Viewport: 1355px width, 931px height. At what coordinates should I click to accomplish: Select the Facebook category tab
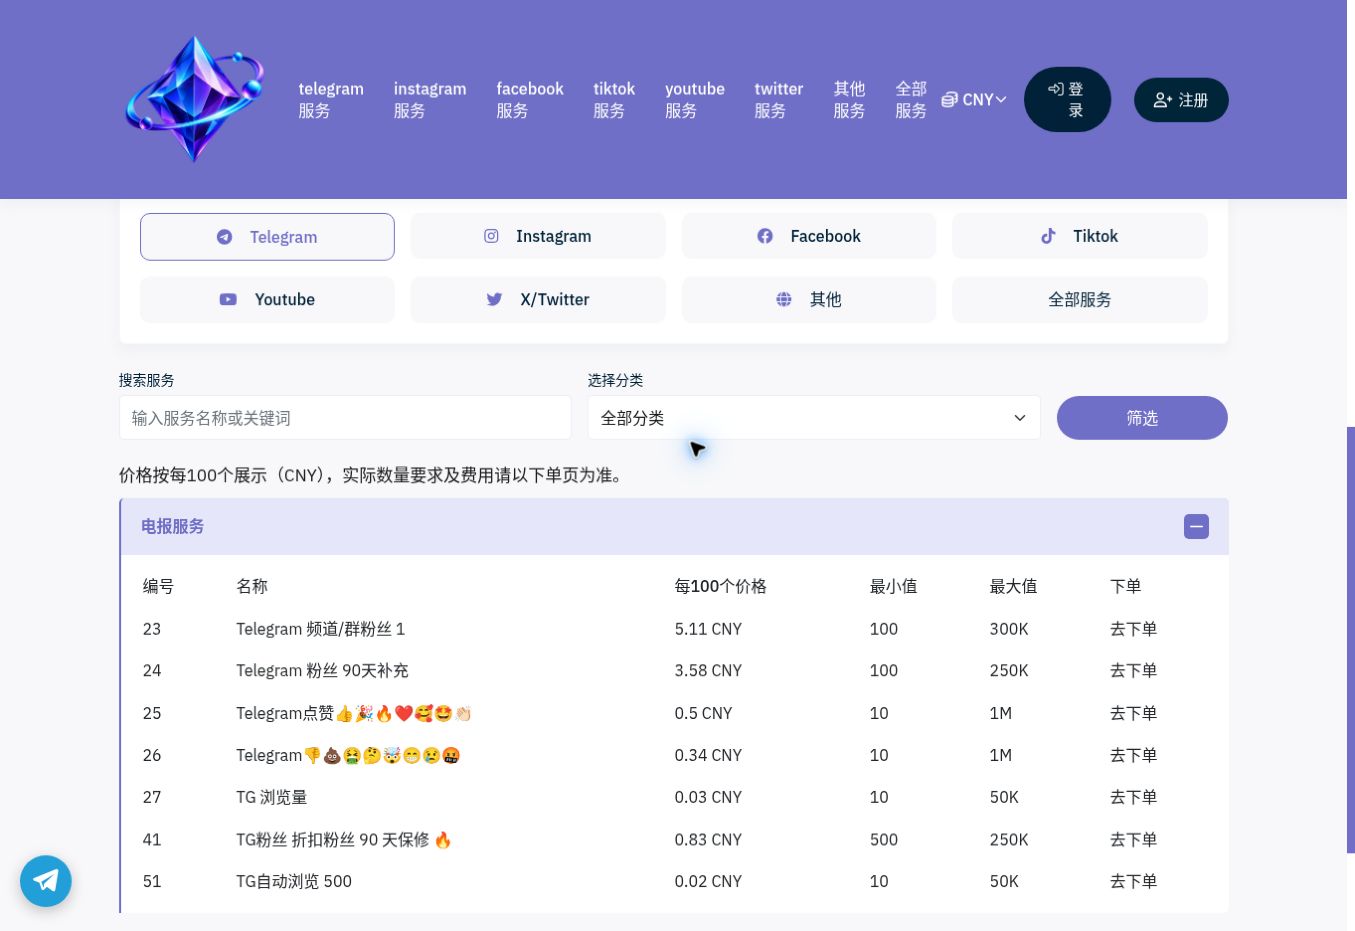[809, 236]
